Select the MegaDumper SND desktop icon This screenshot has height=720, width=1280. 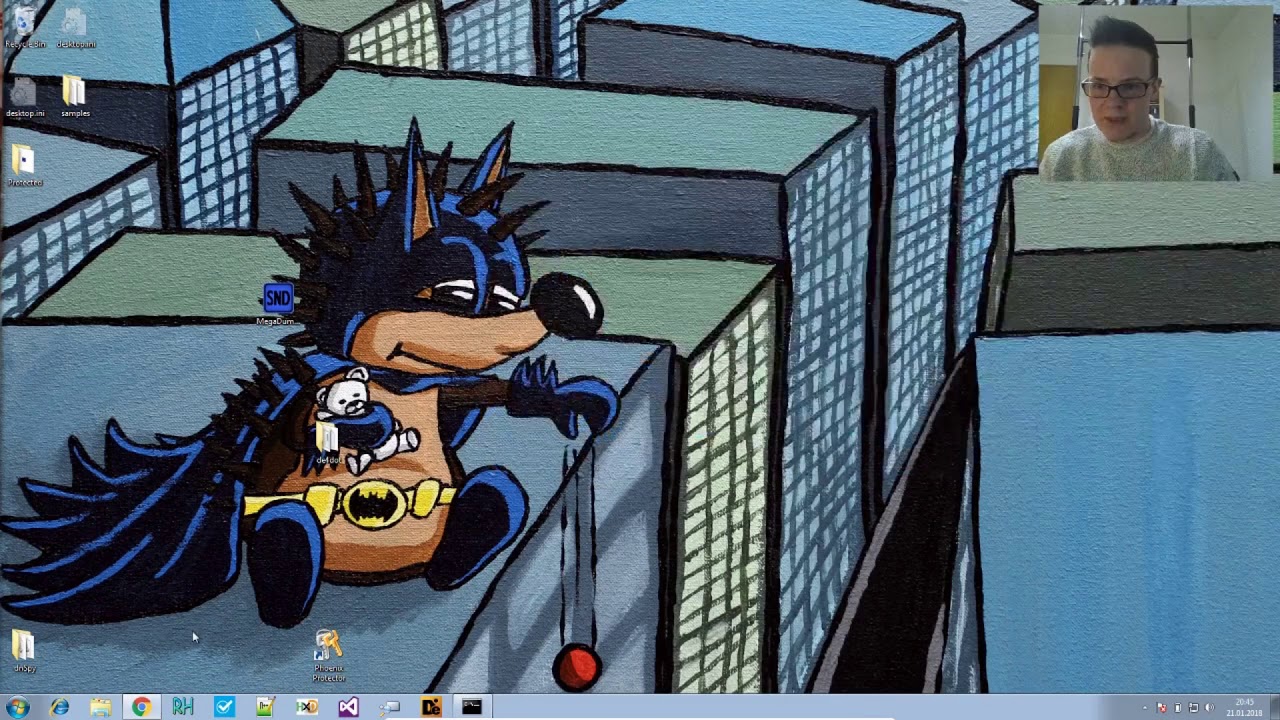277,304
